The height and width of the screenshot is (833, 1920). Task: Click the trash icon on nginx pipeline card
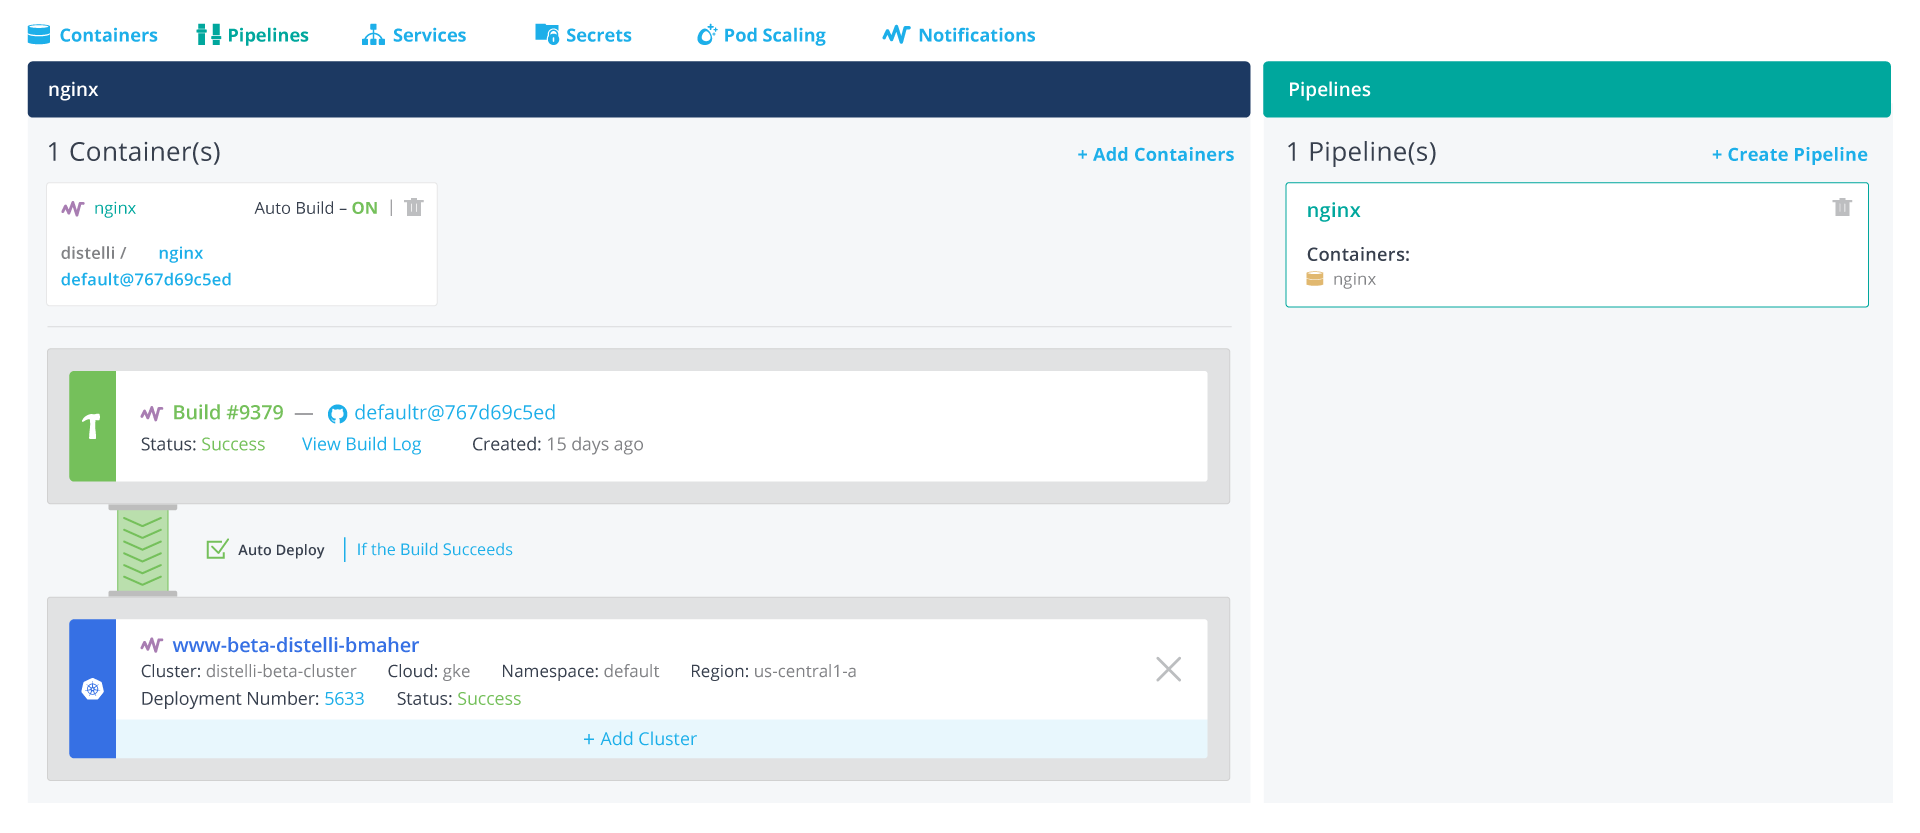click(x=1841, y=207)
